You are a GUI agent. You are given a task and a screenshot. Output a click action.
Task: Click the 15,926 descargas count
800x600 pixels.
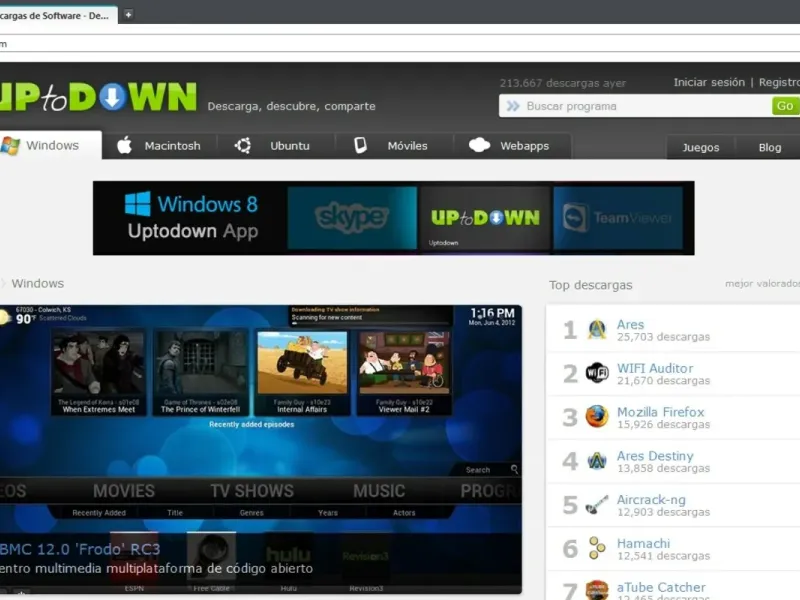663,424
